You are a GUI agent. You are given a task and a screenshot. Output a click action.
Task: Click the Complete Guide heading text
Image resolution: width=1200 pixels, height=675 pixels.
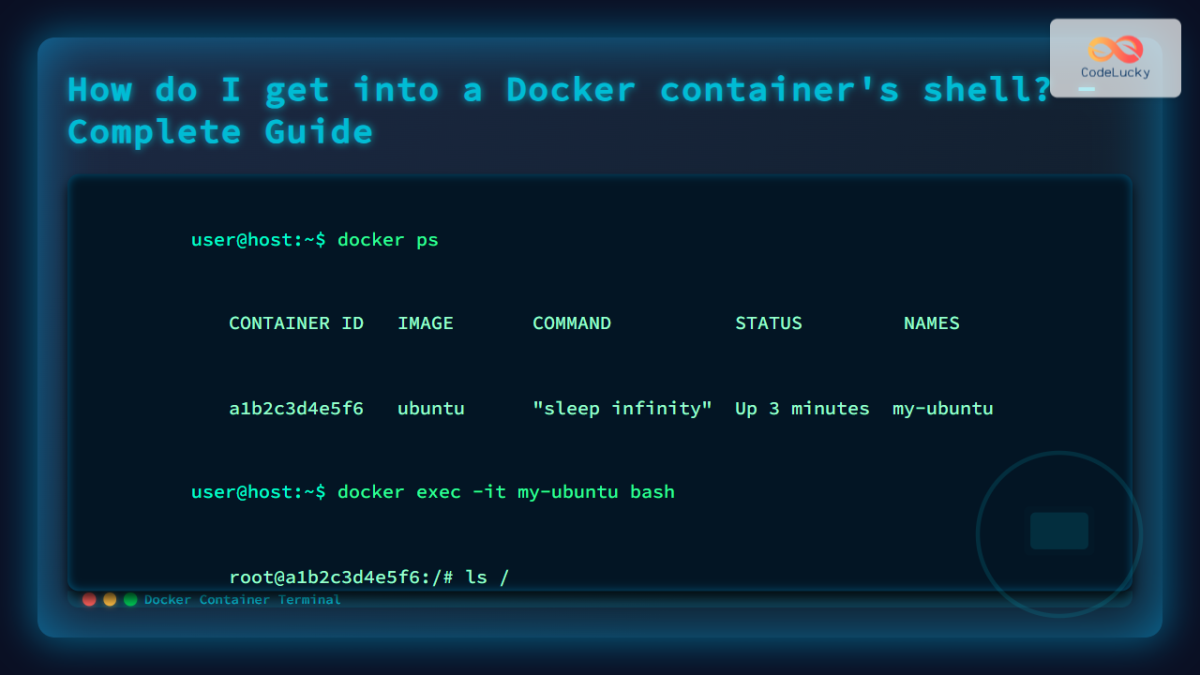pyautogui.click(x=218, y=131)
